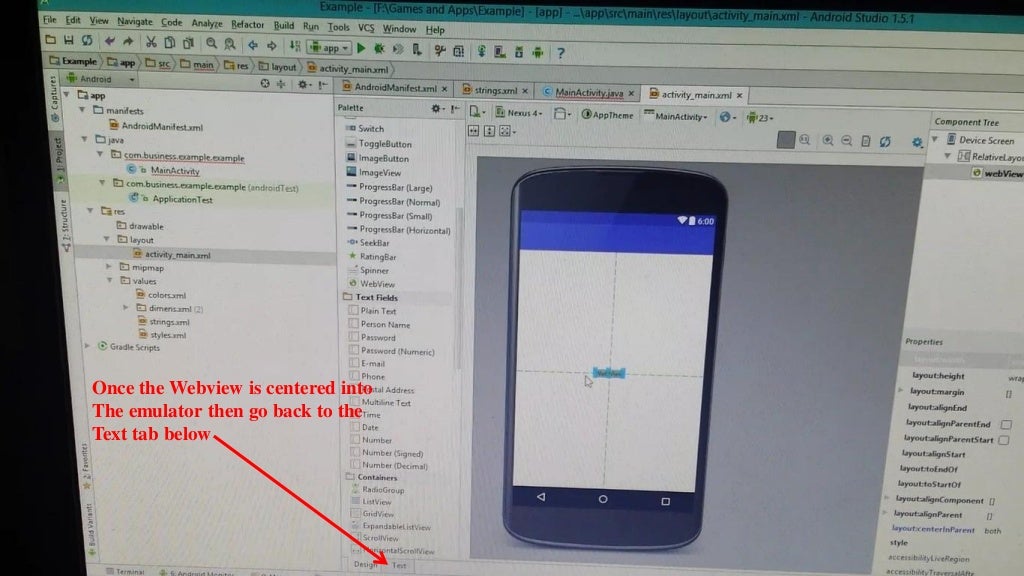
Task: Click the Synchronize refresh icon
Action: tap(87, 40)
